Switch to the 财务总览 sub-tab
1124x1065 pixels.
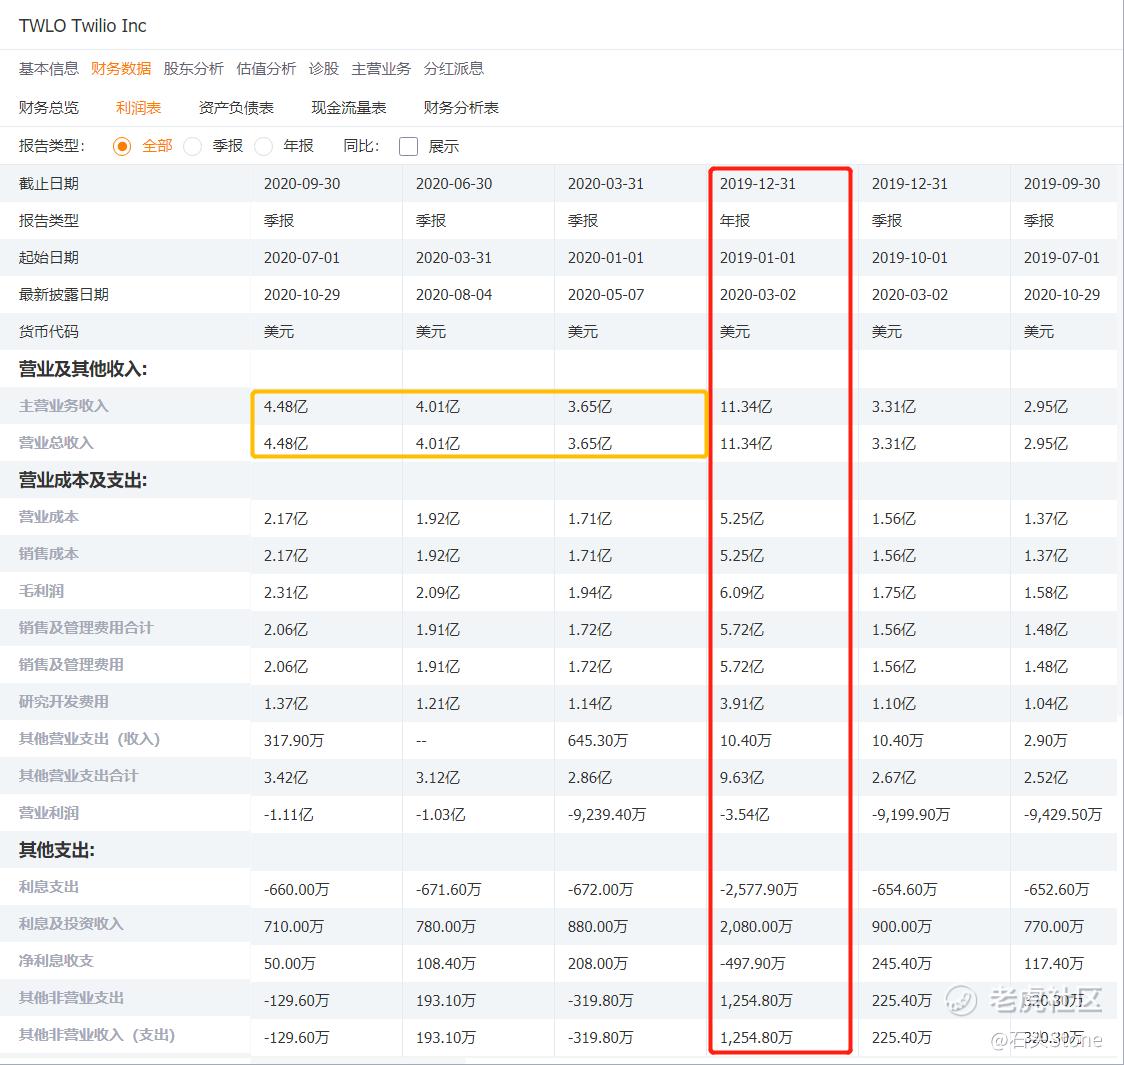coord(49,108)
